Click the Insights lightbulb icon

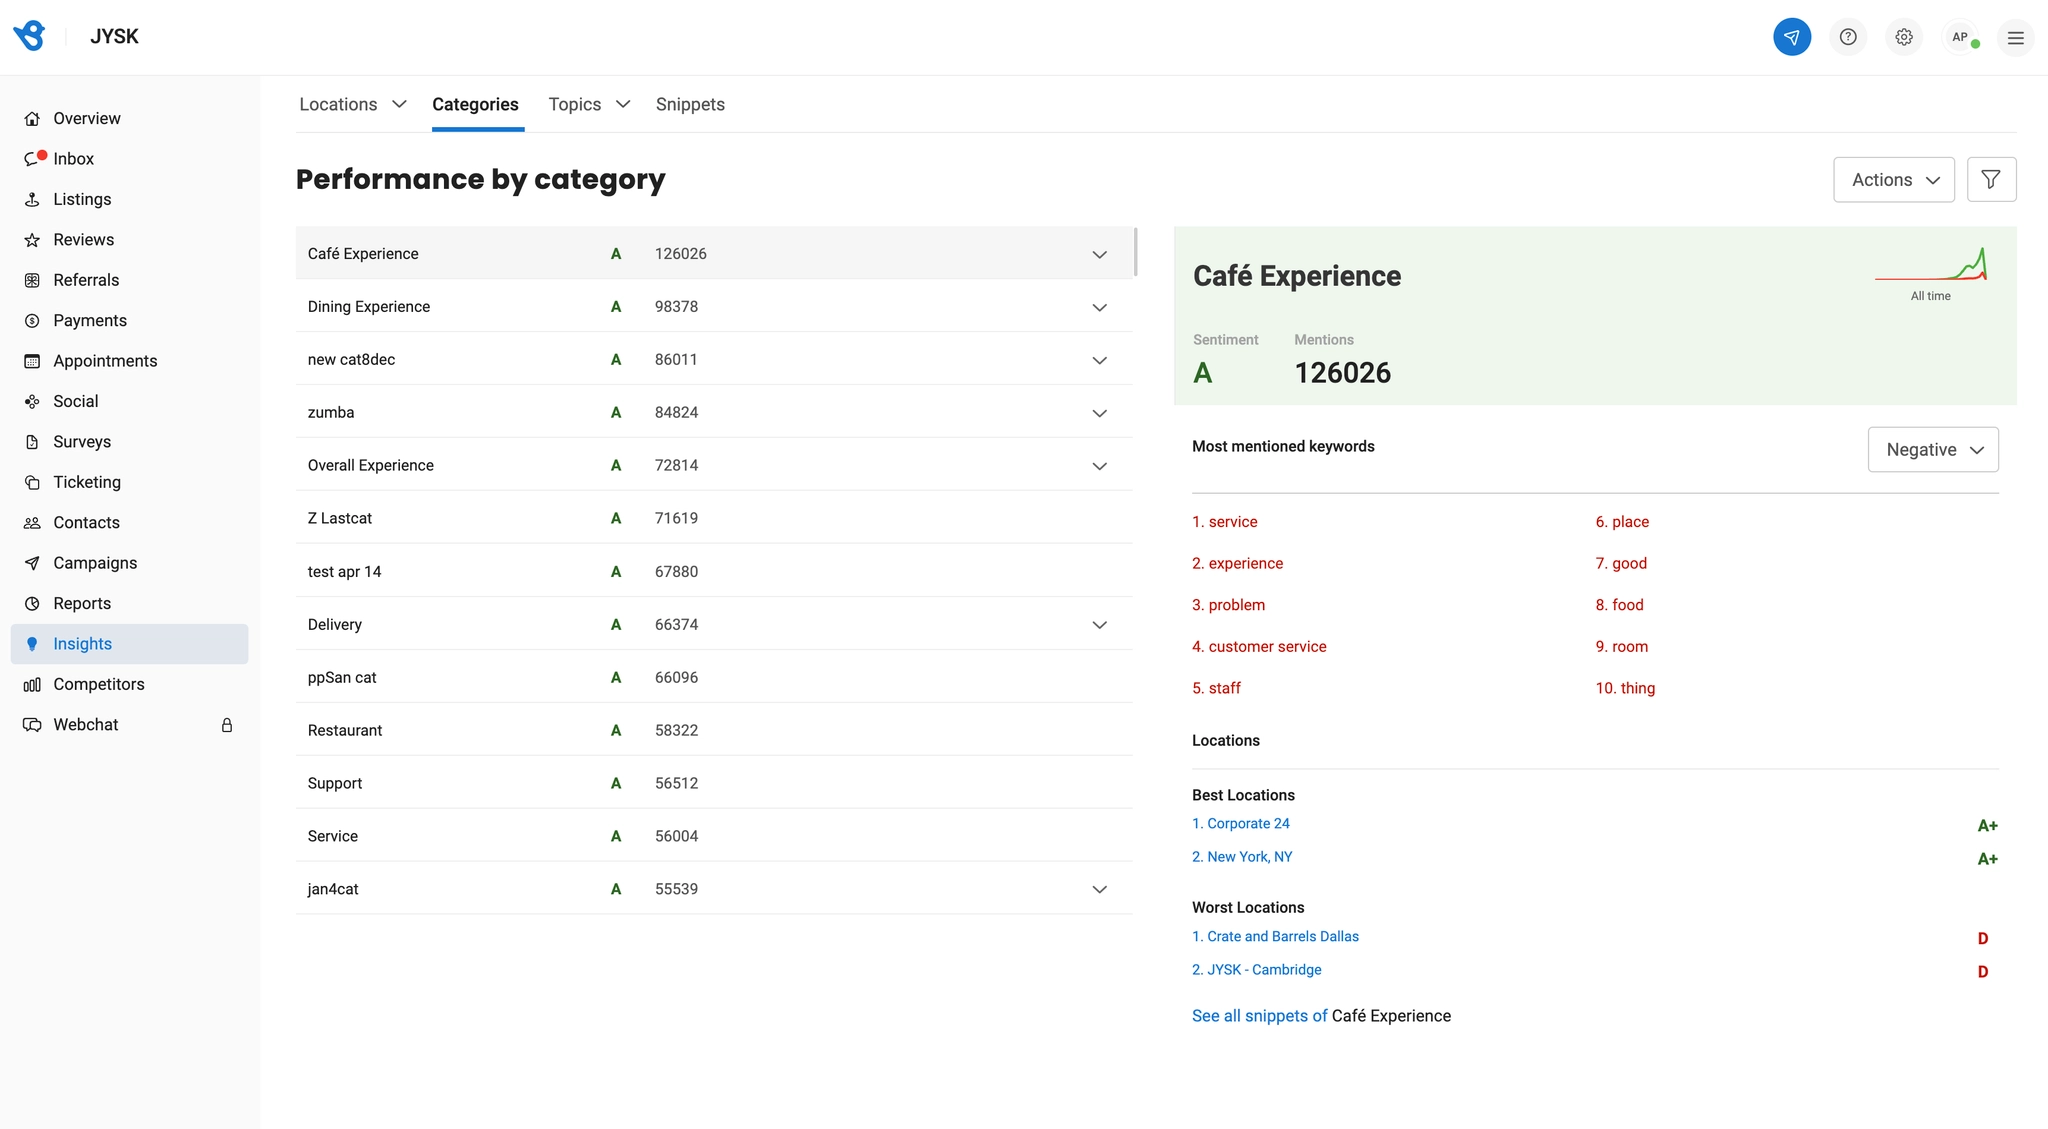point(32,644)
